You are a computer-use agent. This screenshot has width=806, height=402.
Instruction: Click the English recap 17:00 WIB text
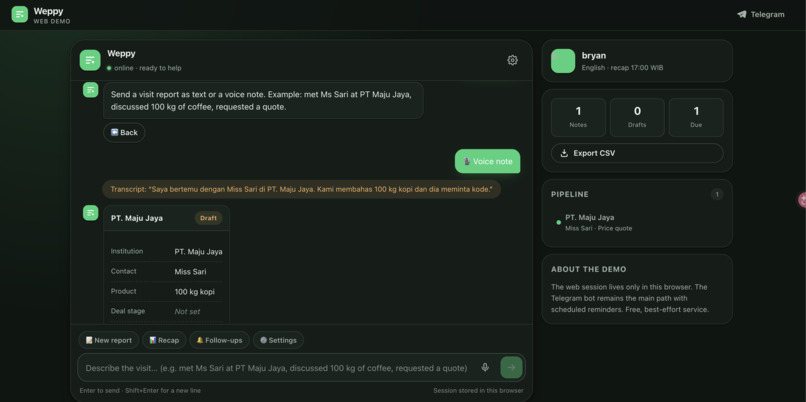tap(622, 68)
